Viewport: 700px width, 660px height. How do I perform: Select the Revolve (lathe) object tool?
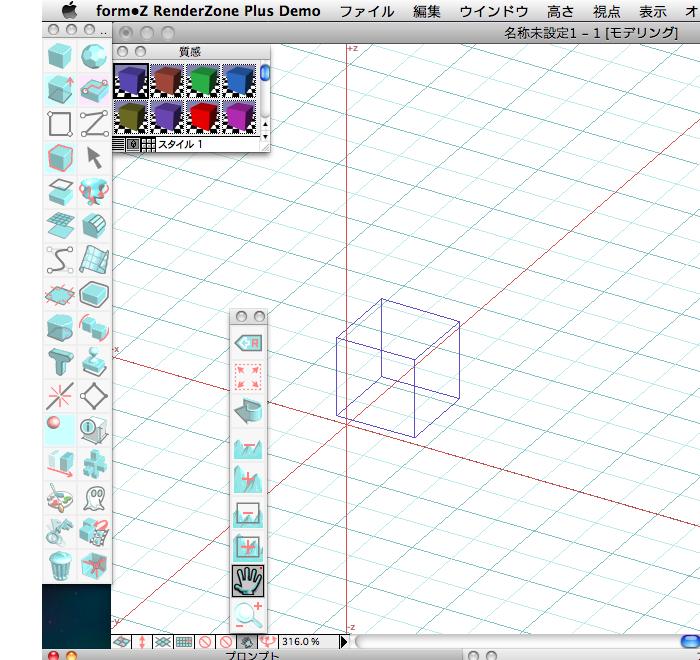pyautogui.click(x=94, y=192)
